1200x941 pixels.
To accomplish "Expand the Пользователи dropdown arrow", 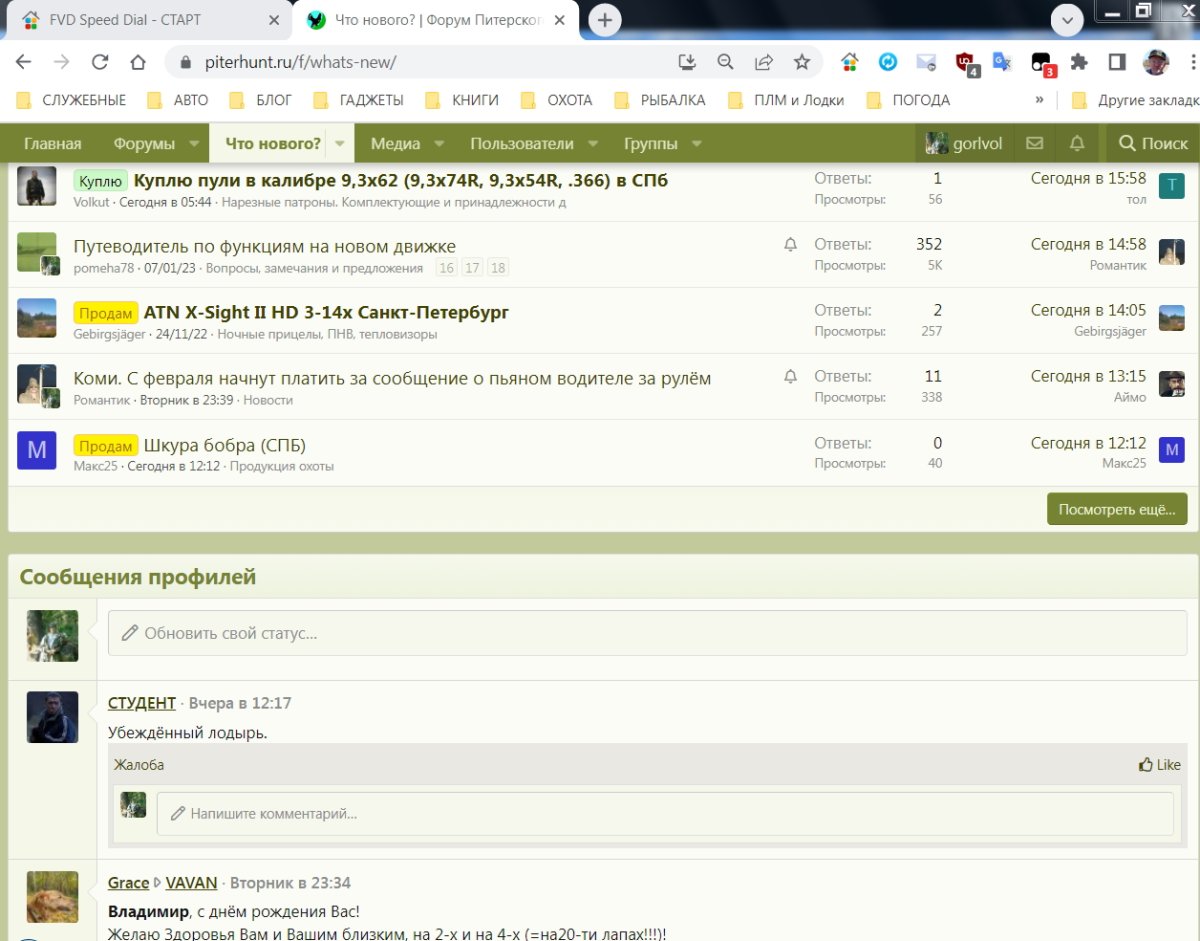I will click(x=593, y=144).
